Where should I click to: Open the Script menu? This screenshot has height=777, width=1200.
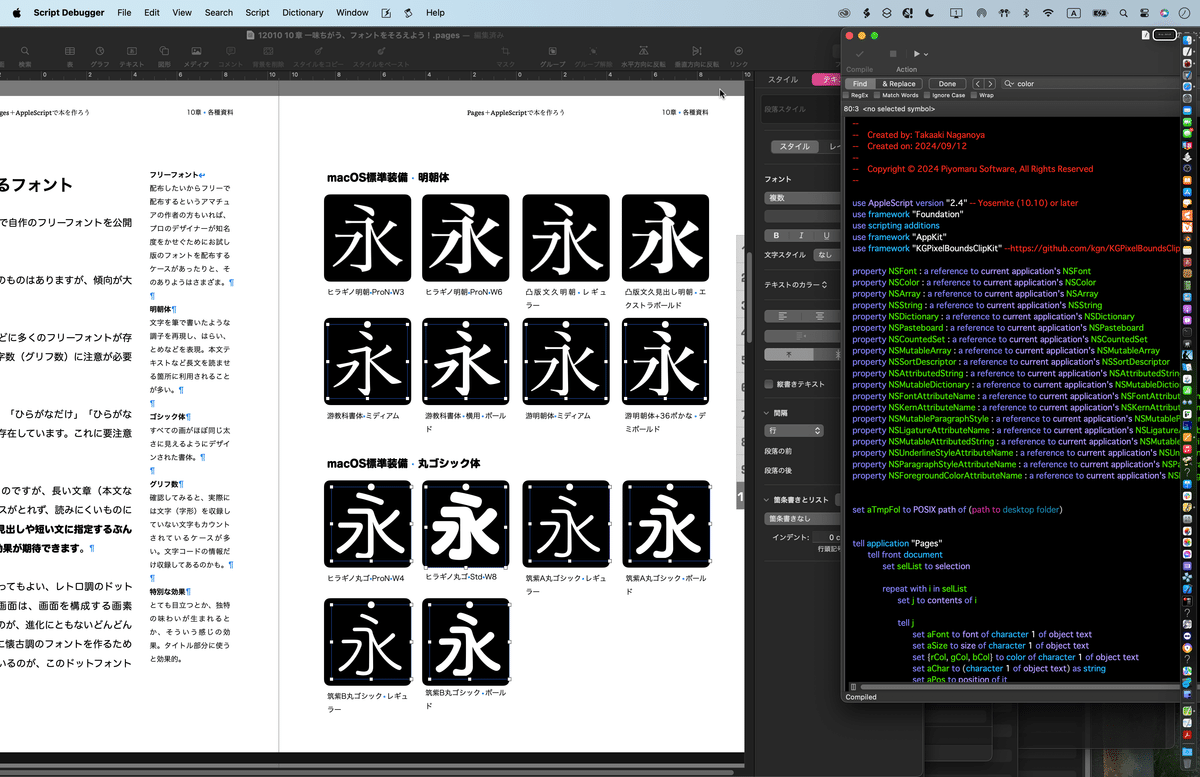coord(257,13)
